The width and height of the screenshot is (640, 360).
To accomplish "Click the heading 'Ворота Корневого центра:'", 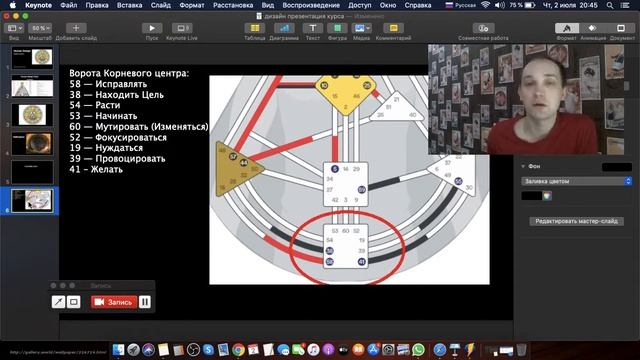I will [x=129, y=73].
